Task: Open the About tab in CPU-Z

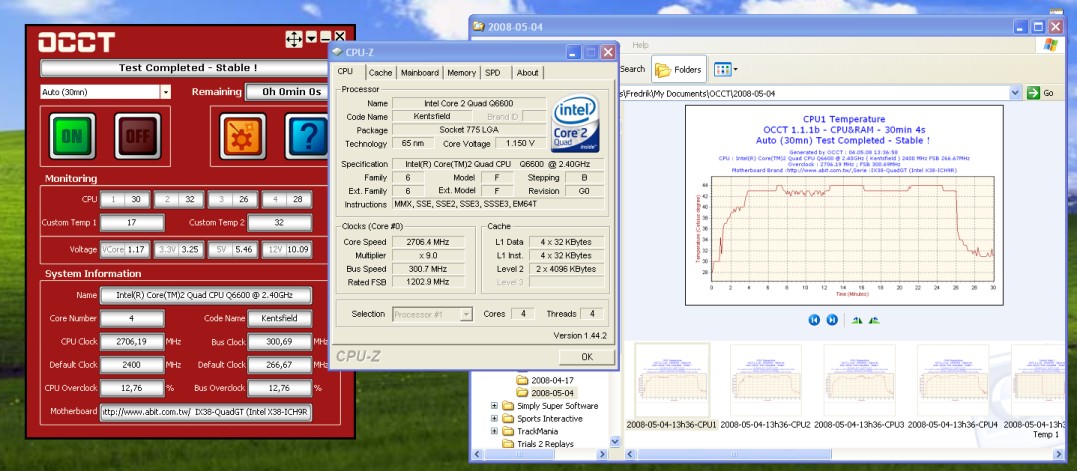Action: 528,73
